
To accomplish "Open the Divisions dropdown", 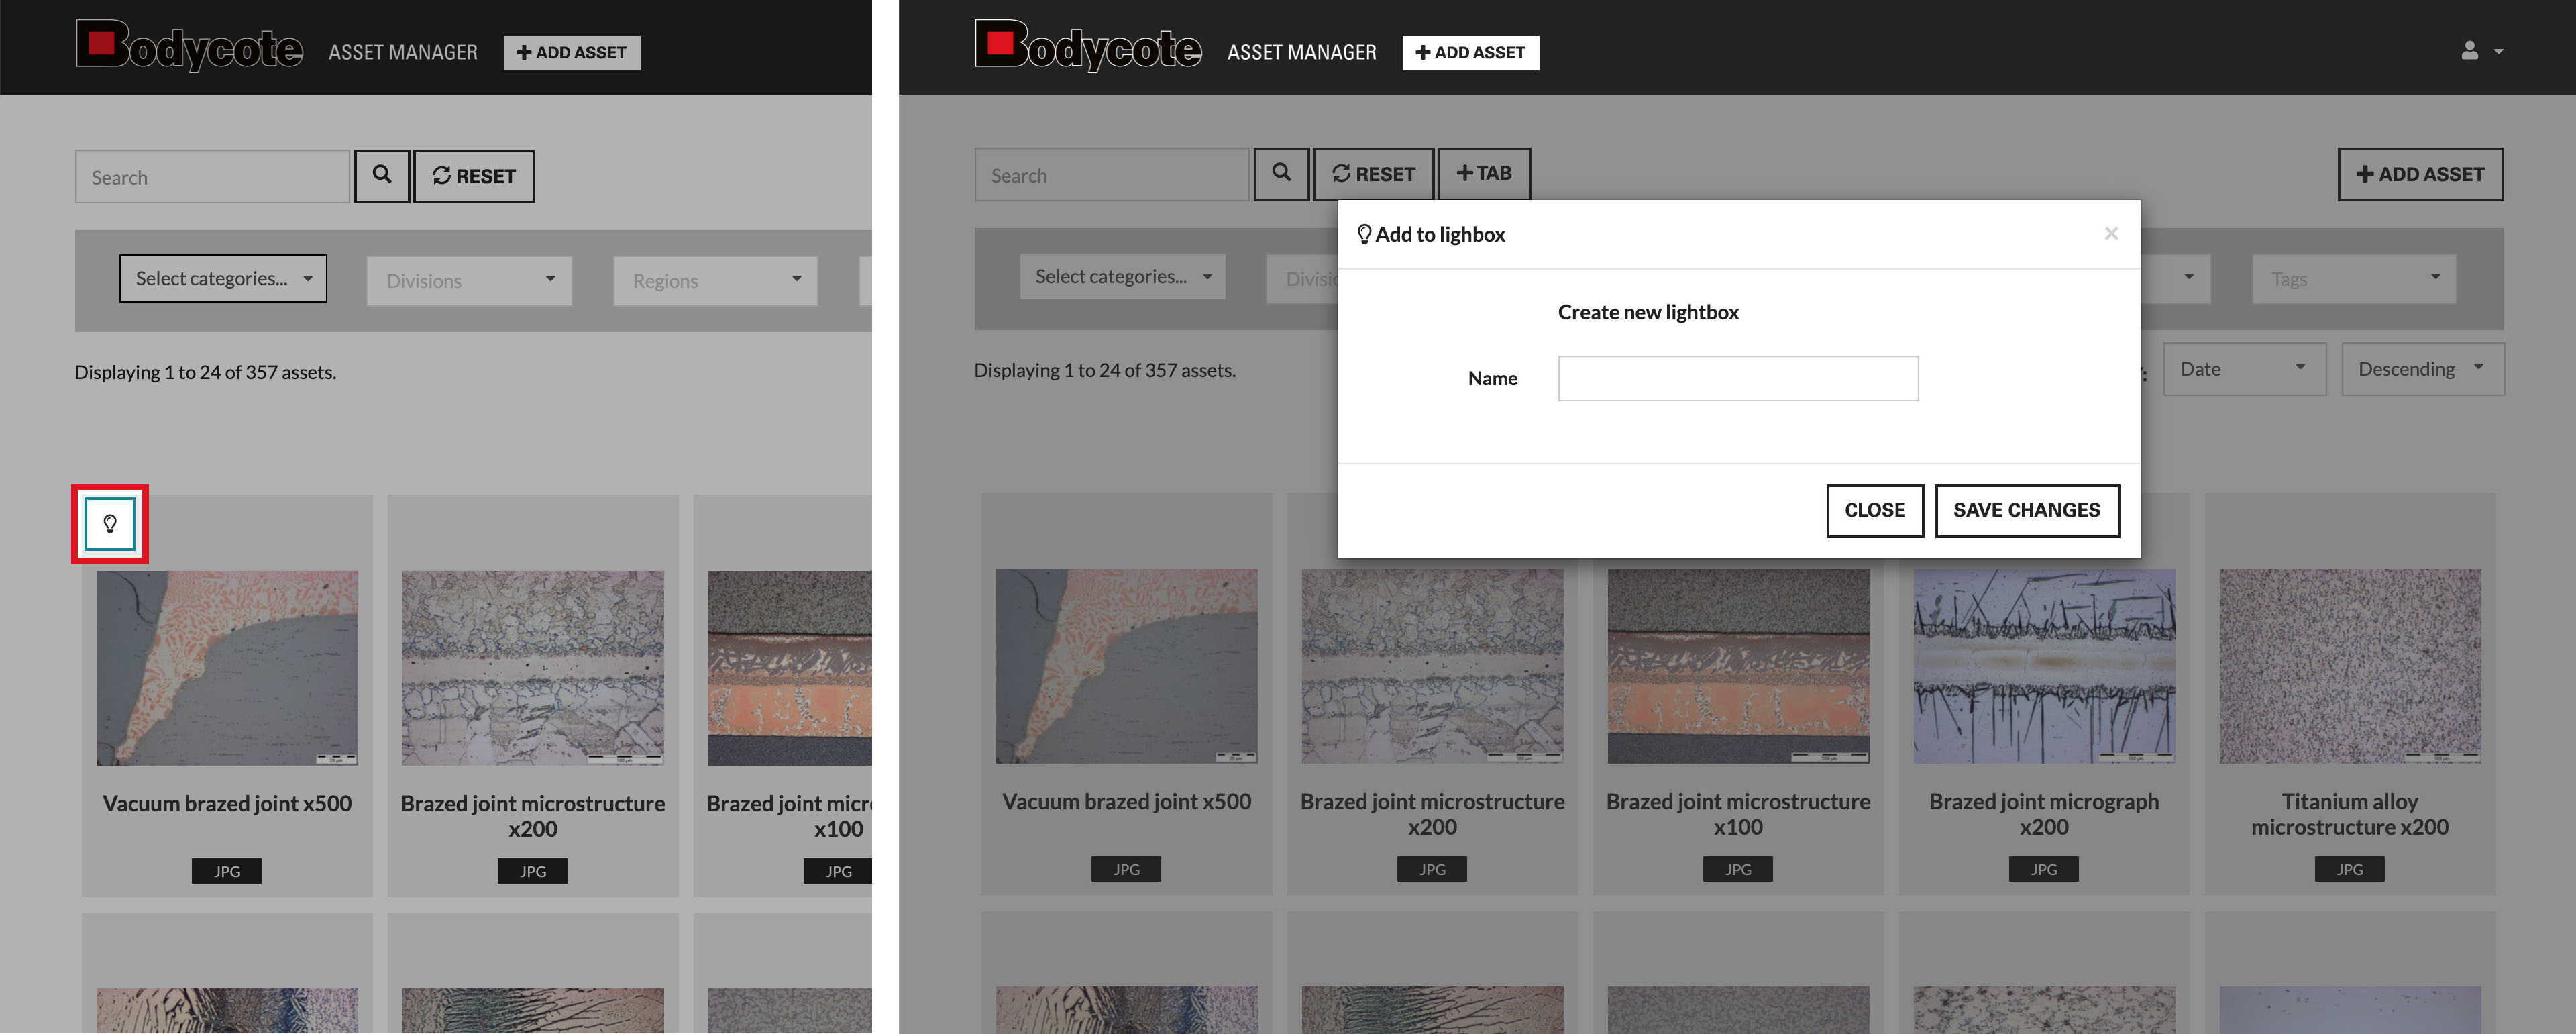I will click(x=469, y=281).
